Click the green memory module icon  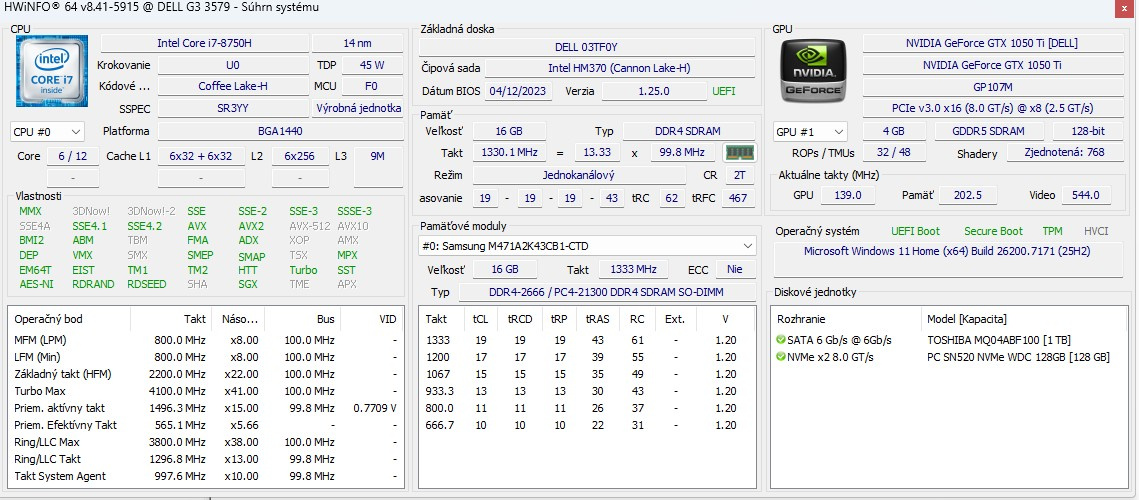coord(739,153)
